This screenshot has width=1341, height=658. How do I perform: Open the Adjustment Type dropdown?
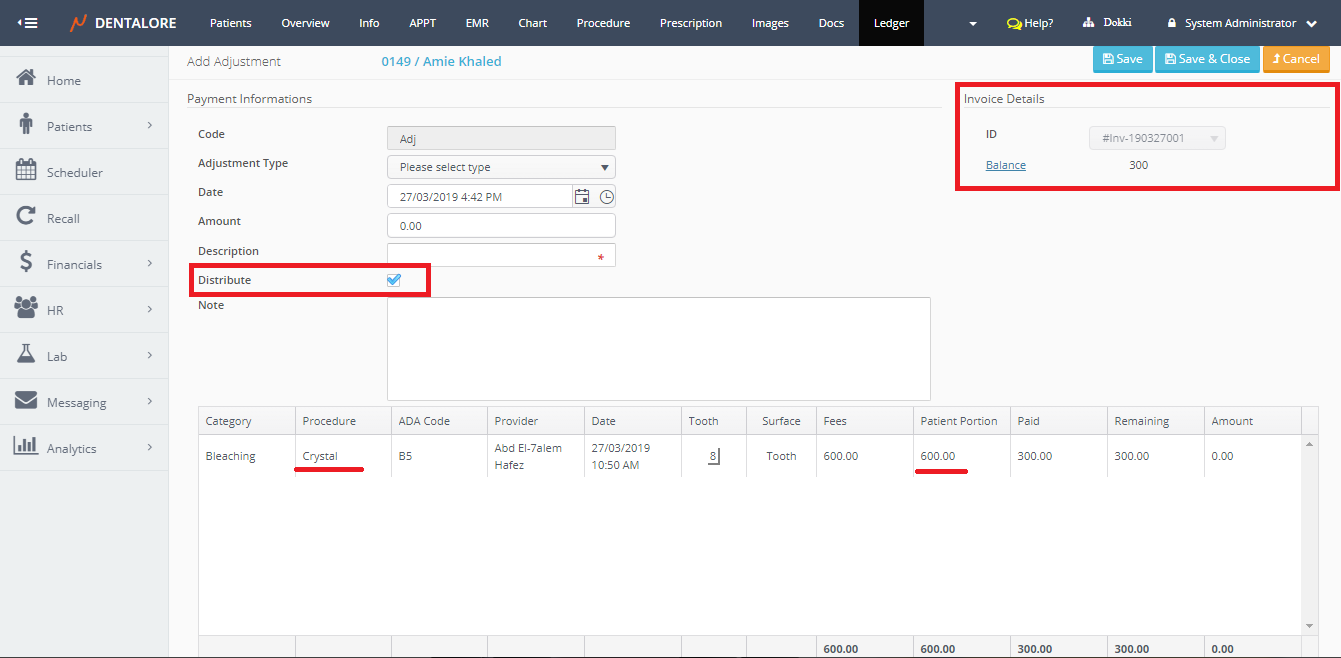click(501, 167)
